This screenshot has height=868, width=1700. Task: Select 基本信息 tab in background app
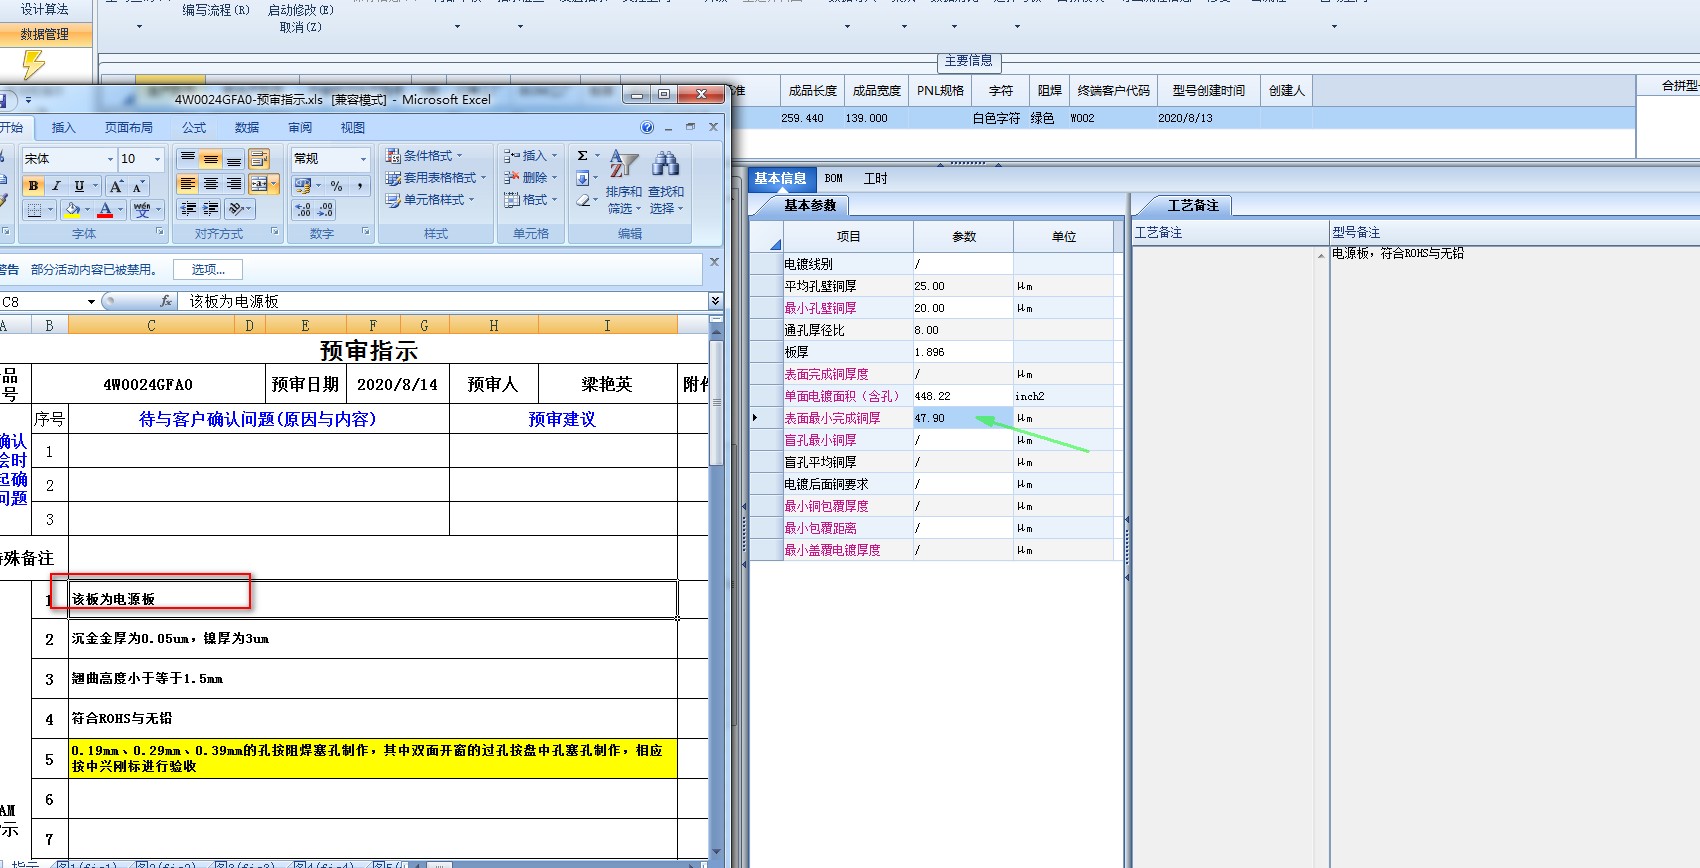[780, 179]
